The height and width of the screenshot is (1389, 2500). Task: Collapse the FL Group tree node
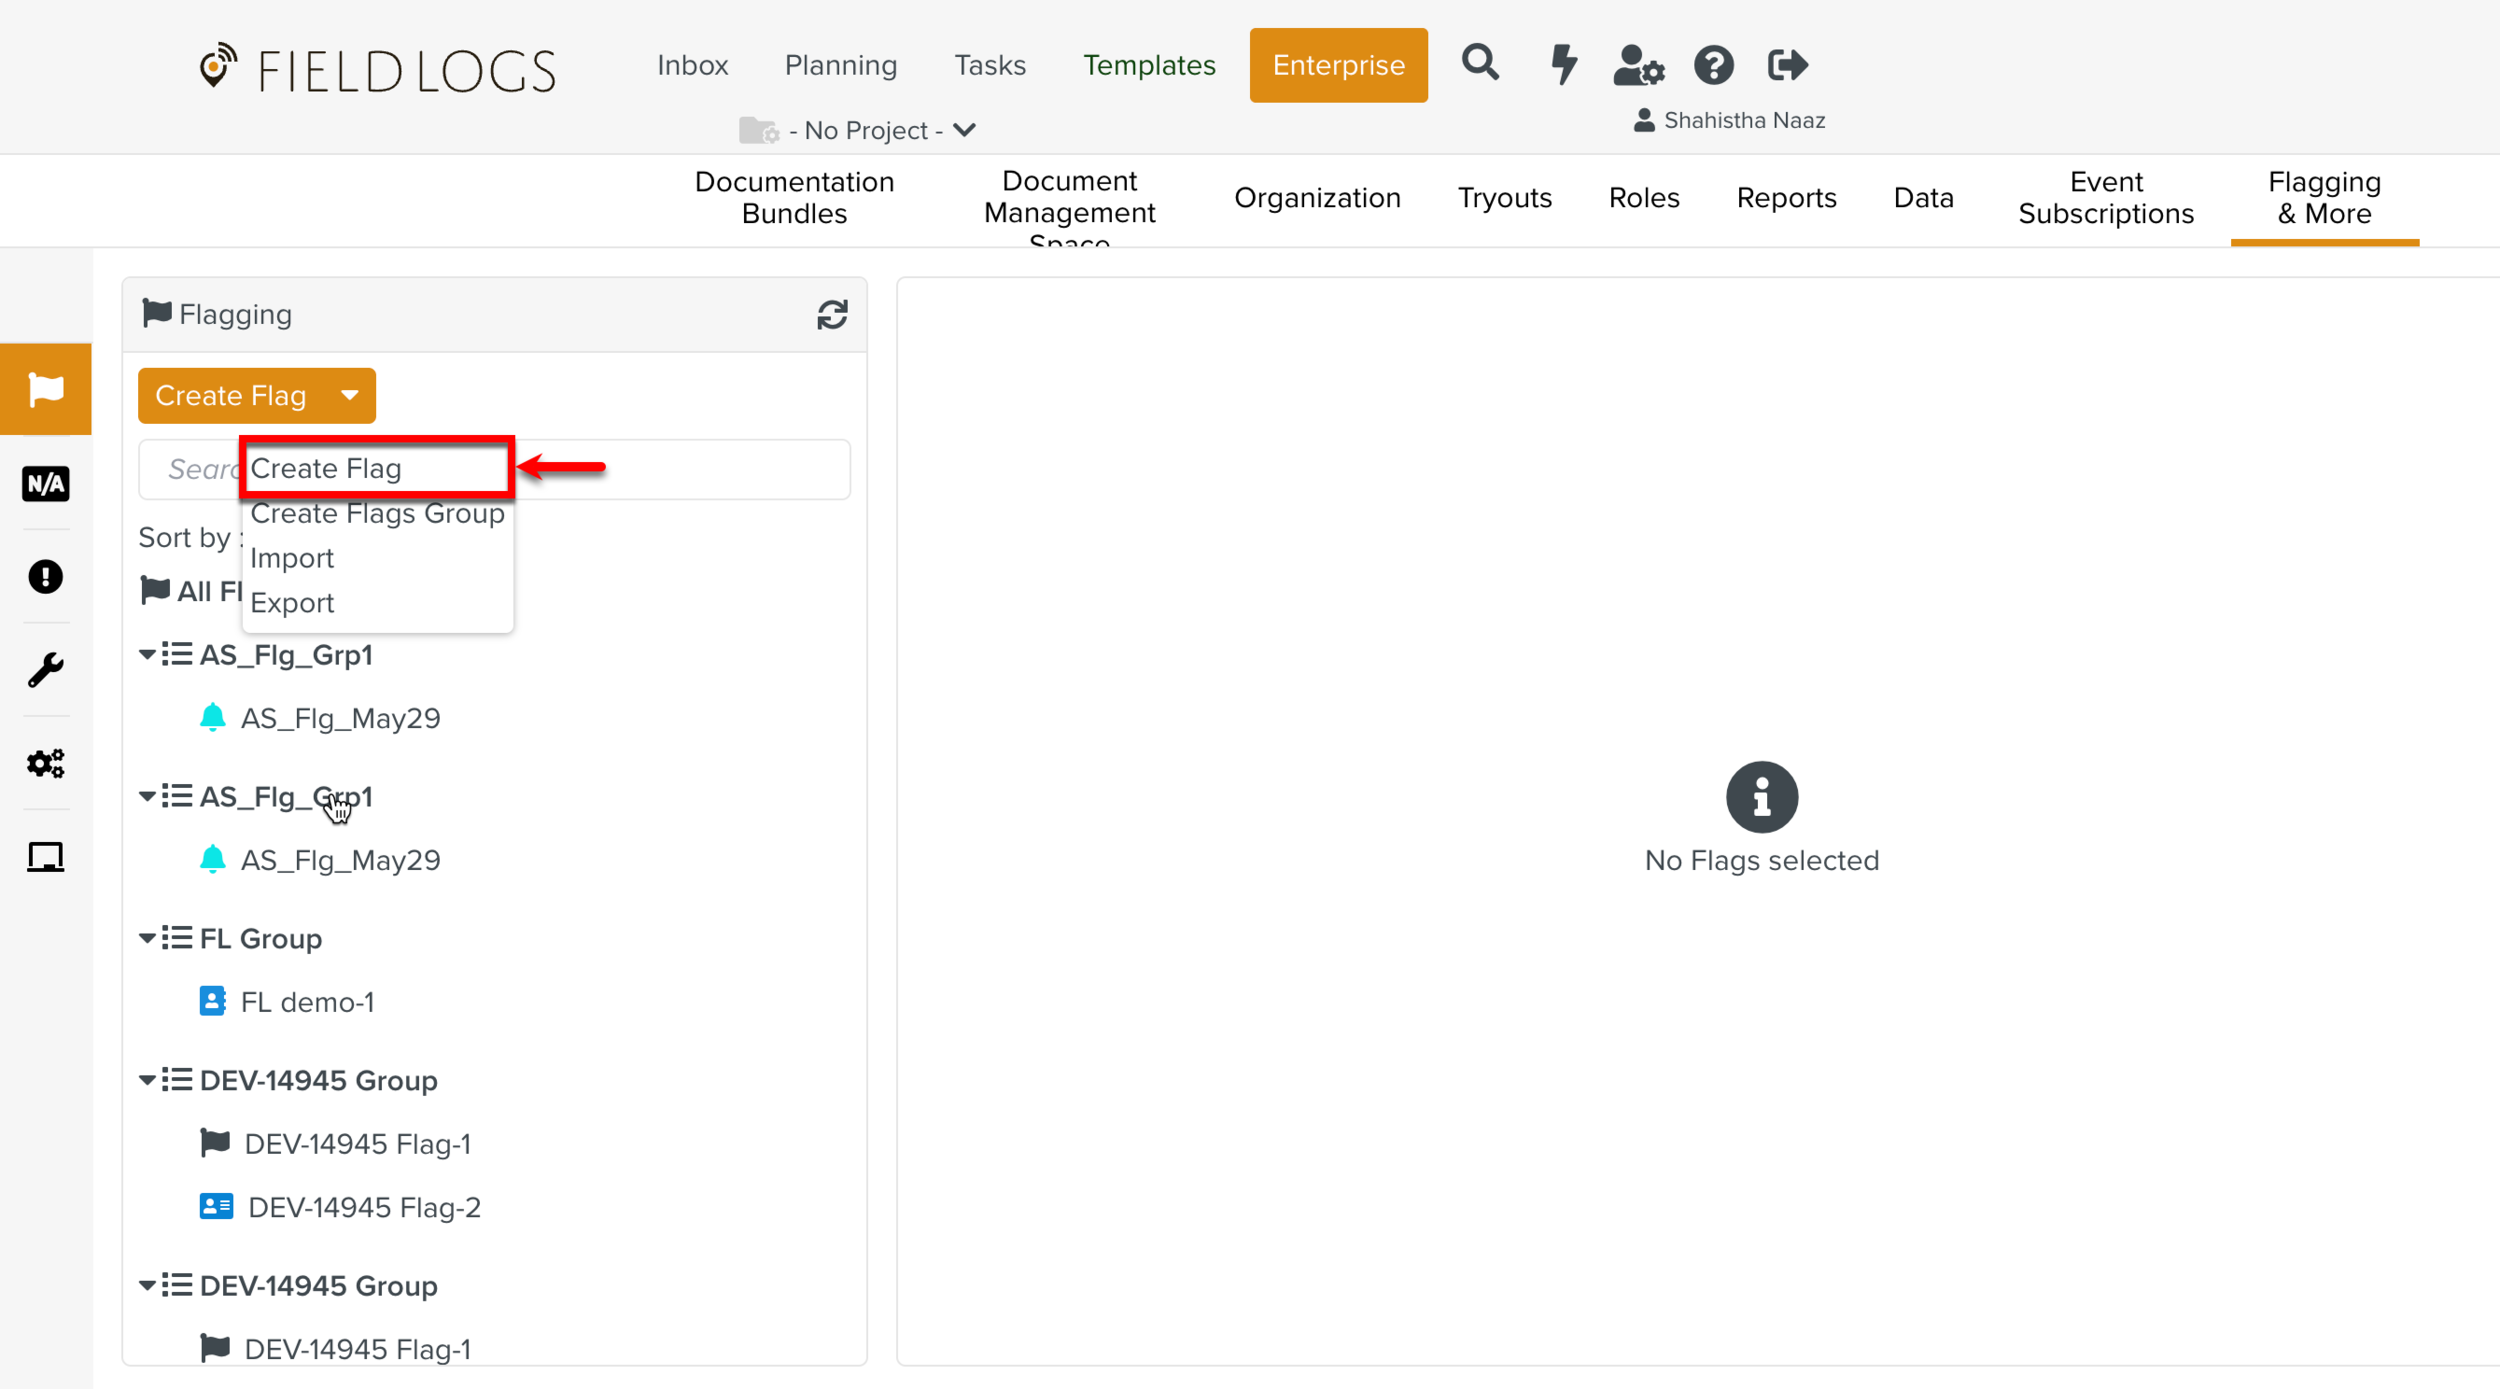[147, 938]
